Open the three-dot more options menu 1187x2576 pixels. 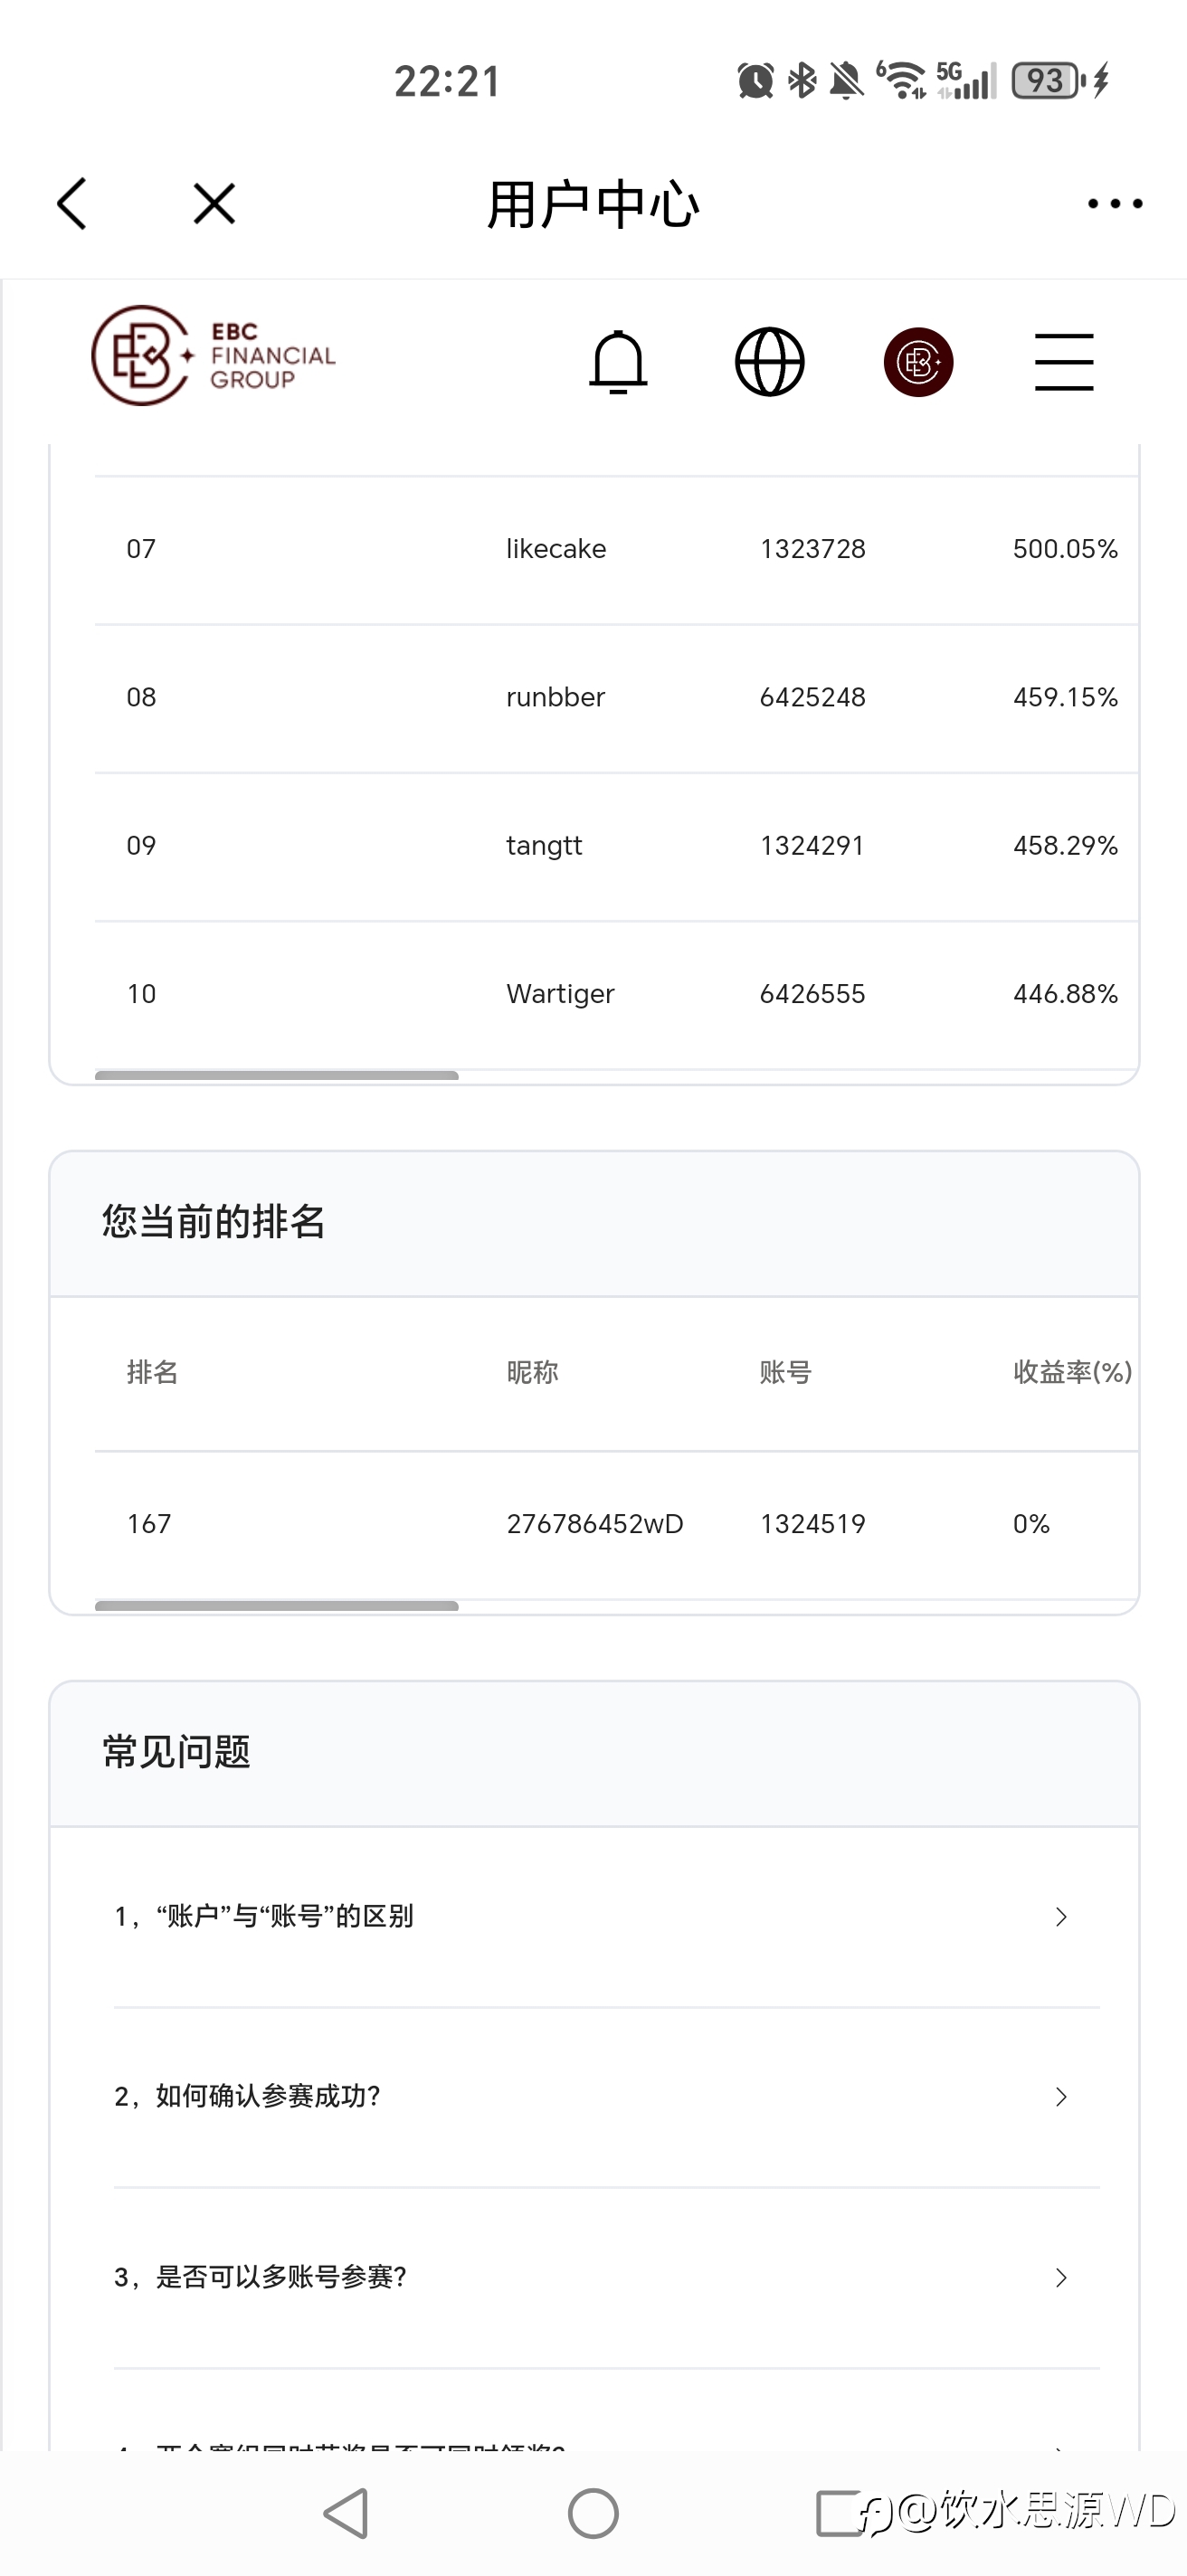tap(1115, 204)
